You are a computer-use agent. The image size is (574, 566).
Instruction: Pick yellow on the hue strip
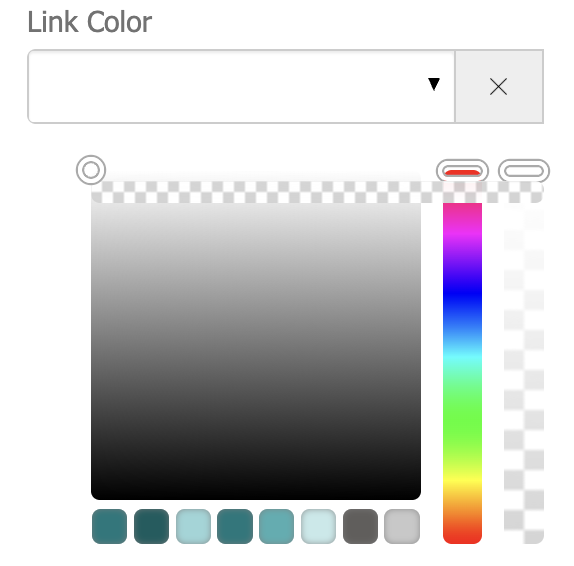coord(462,480)
